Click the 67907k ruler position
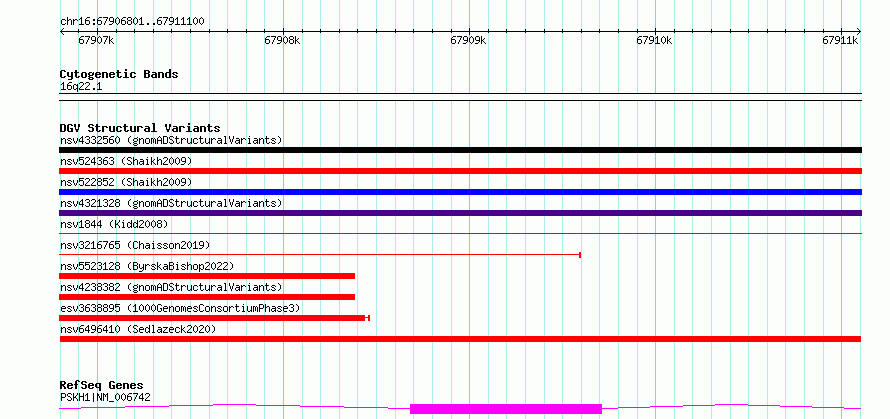The width and height of the screenshot is (890, 419). 97,40
